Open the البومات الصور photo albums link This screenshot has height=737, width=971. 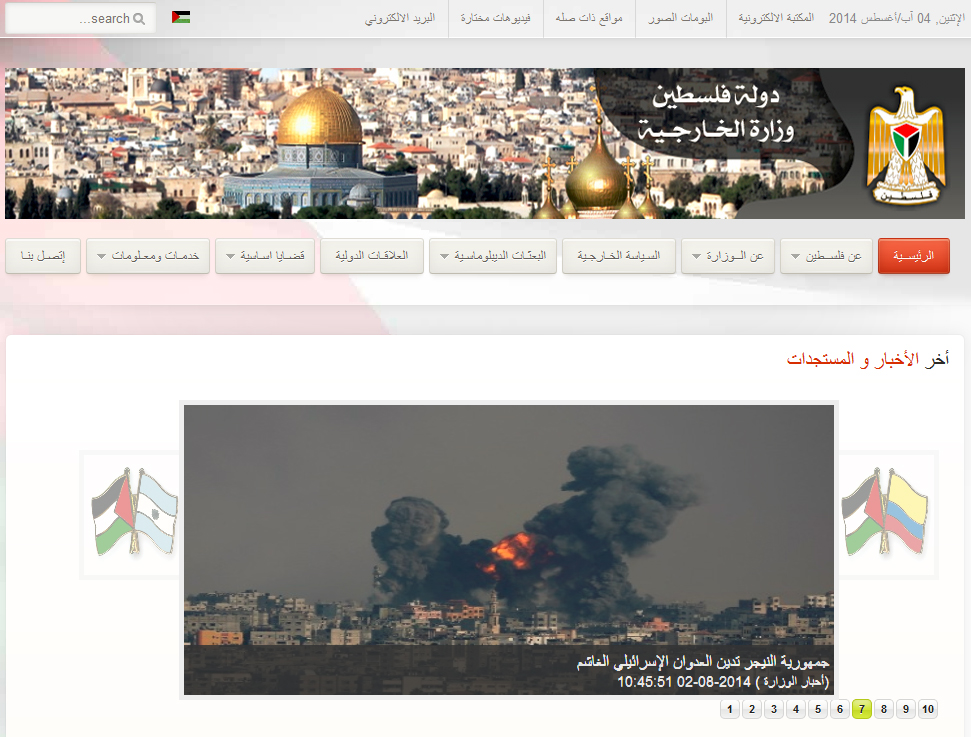click(x=681, y=18)
